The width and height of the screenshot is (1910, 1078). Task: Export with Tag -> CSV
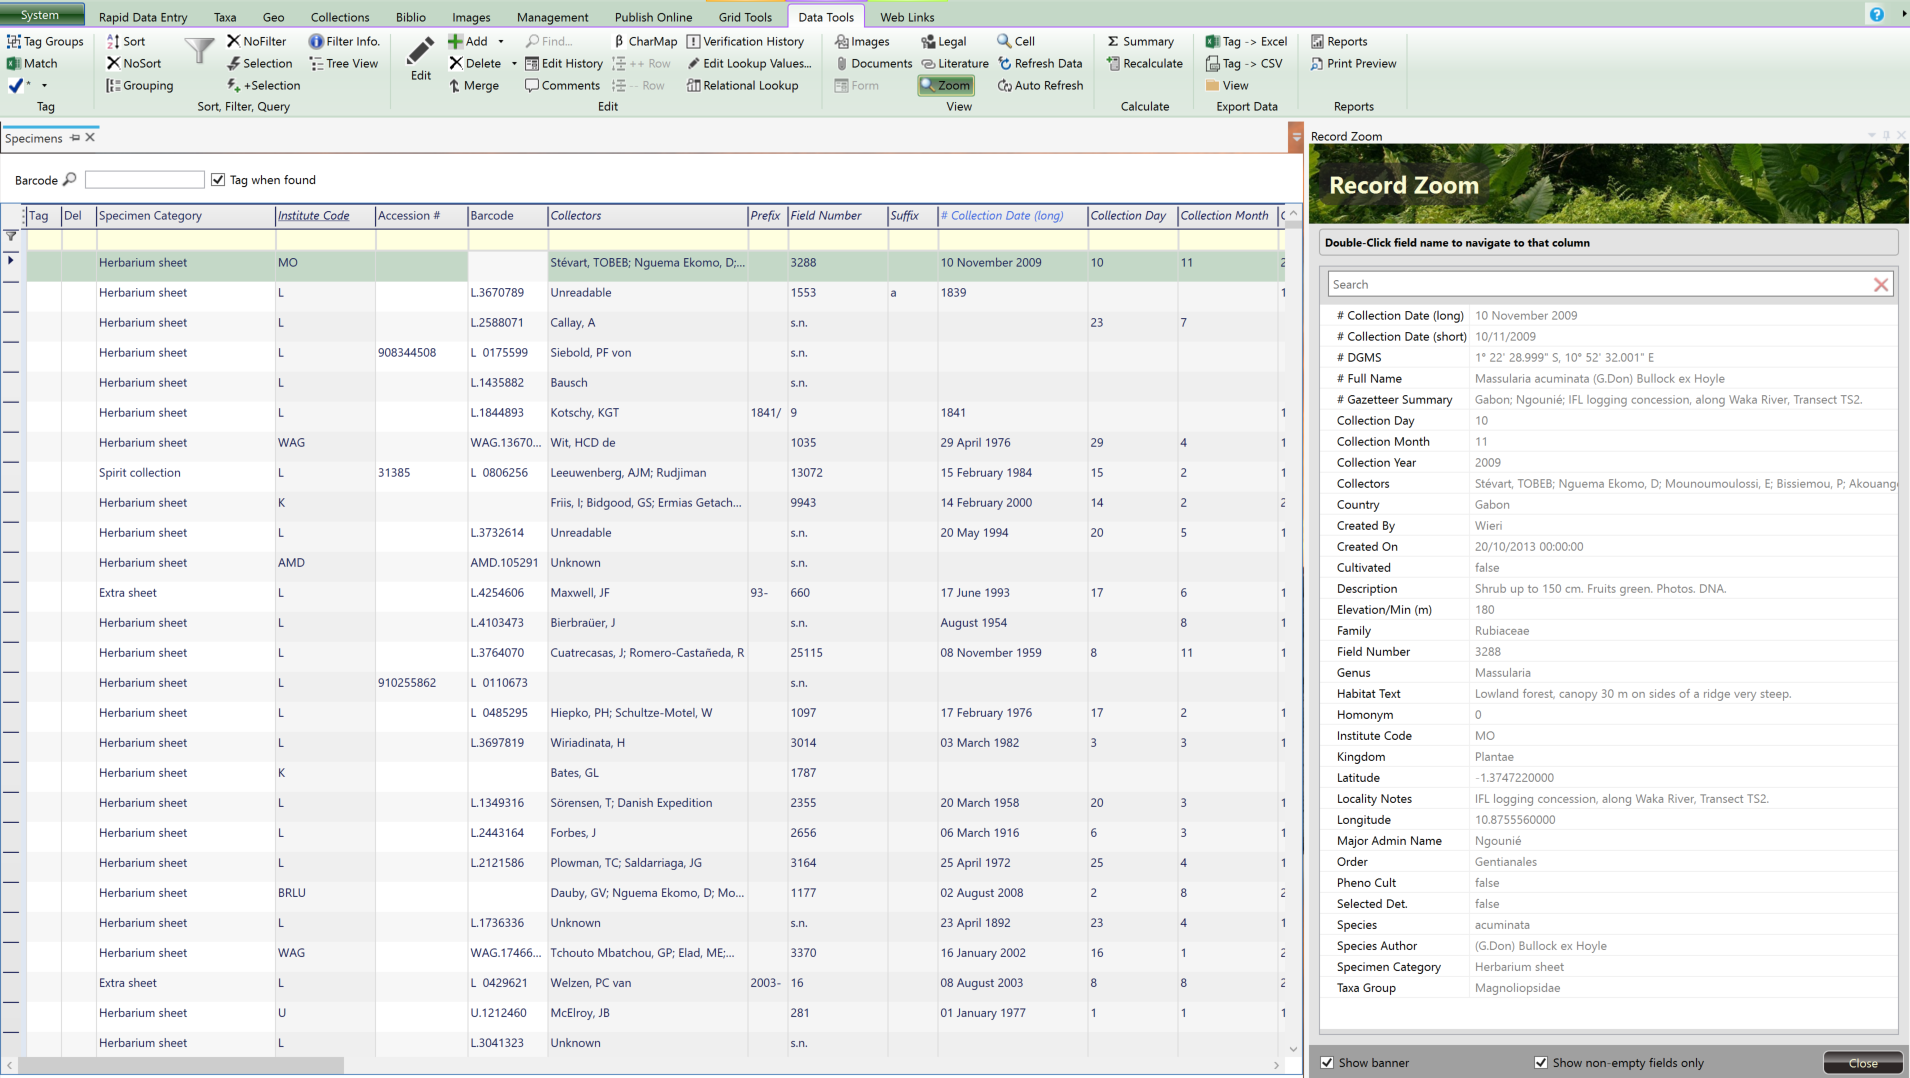click(1244, 63)
